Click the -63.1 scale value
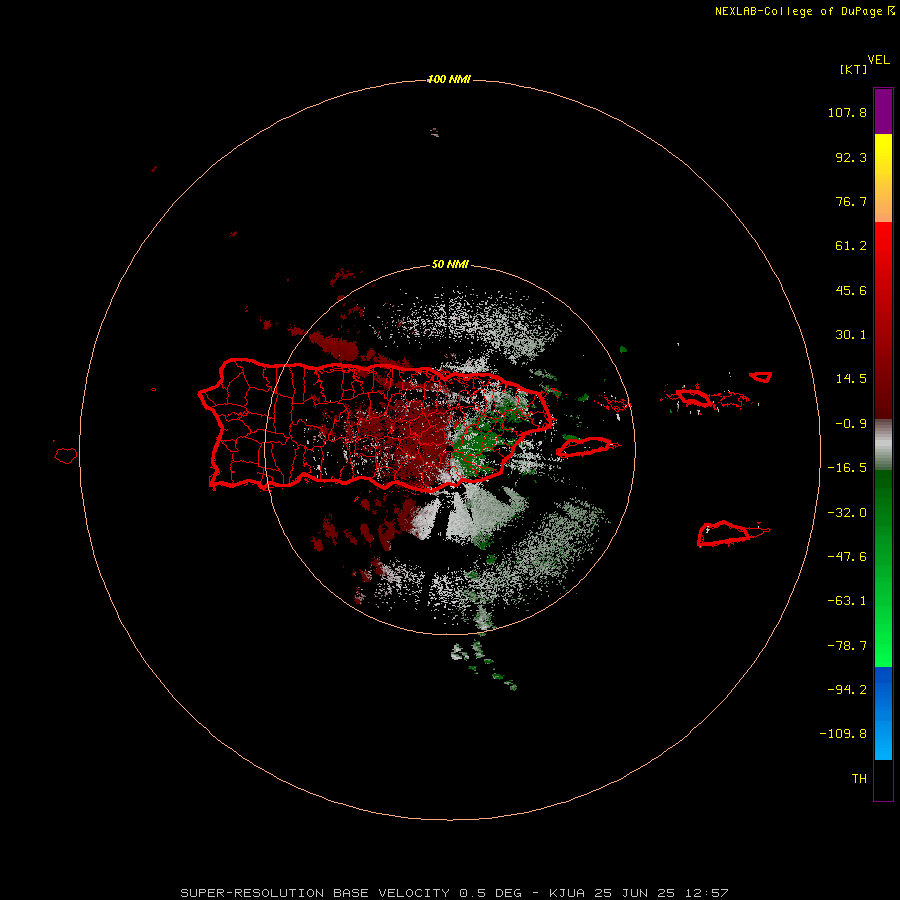Image resolution: width=900 pixels, height=900 pixels. pyautogui.click(x=847, y=601)
